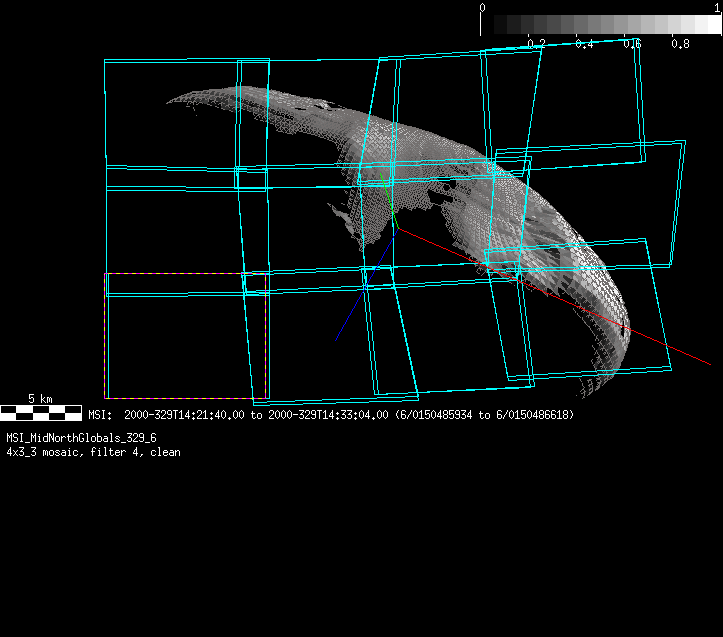Screen dimensions: 723x637
Task: Click the spacecraft clock range in parentheses
Action: (x=485, y=414)
